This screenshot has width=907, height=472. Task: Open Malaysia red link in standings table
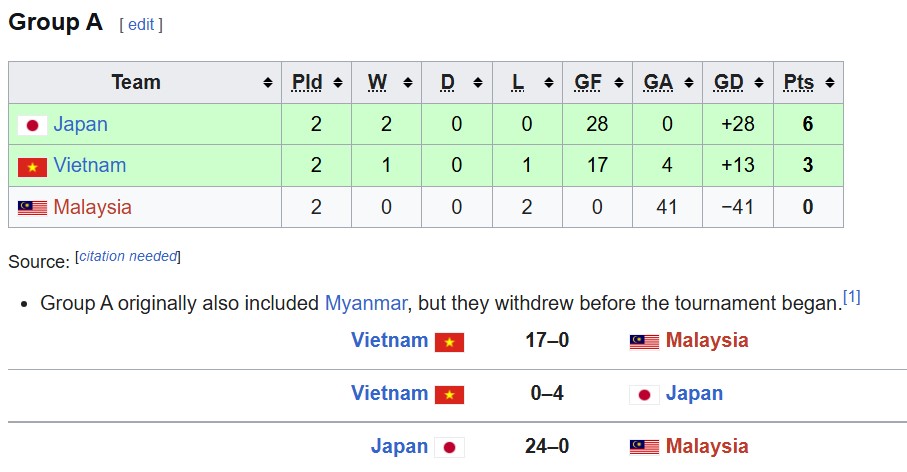pyautogui.click(x=93, y=207)
